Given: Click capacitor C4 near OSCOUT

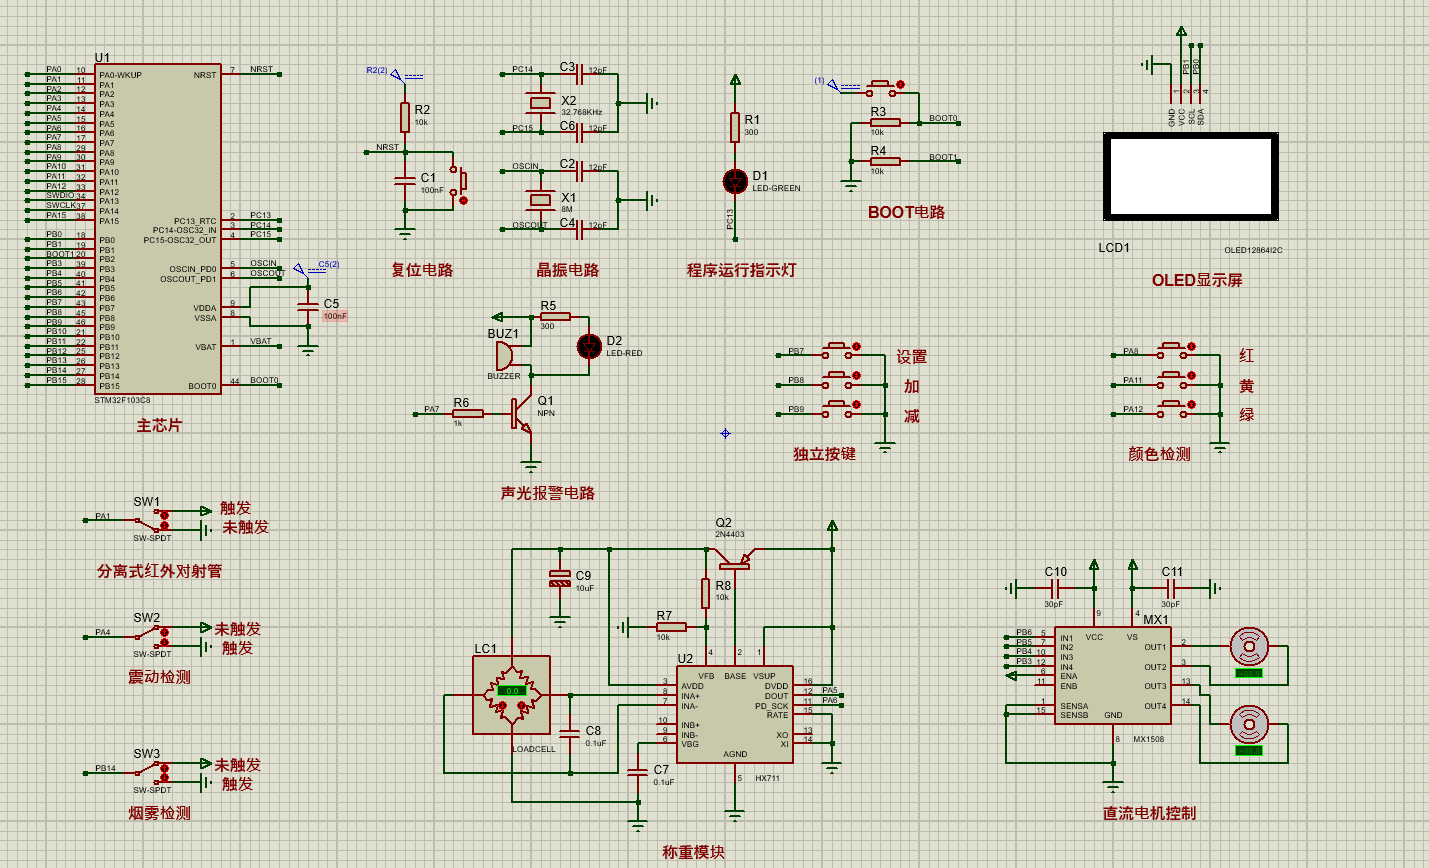Looking at the screenshot, I should pos(580,228).
